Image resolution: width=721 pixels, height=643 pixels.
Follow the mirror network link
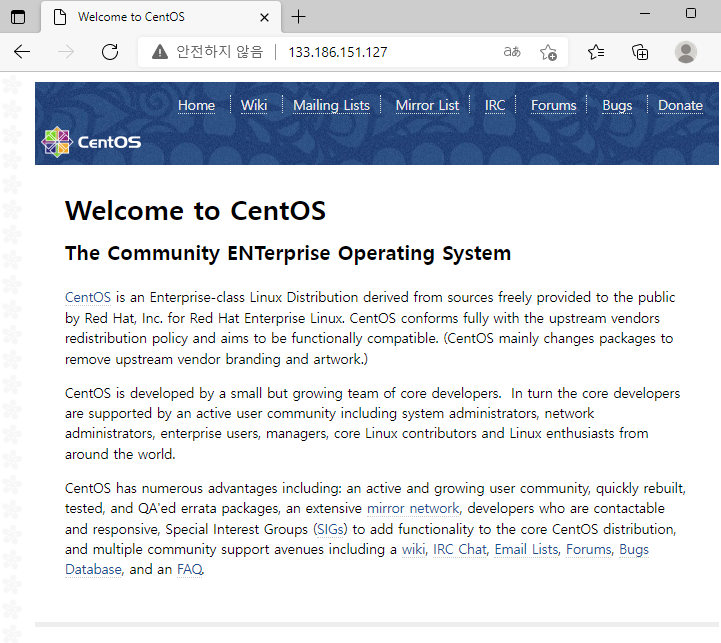413,508
